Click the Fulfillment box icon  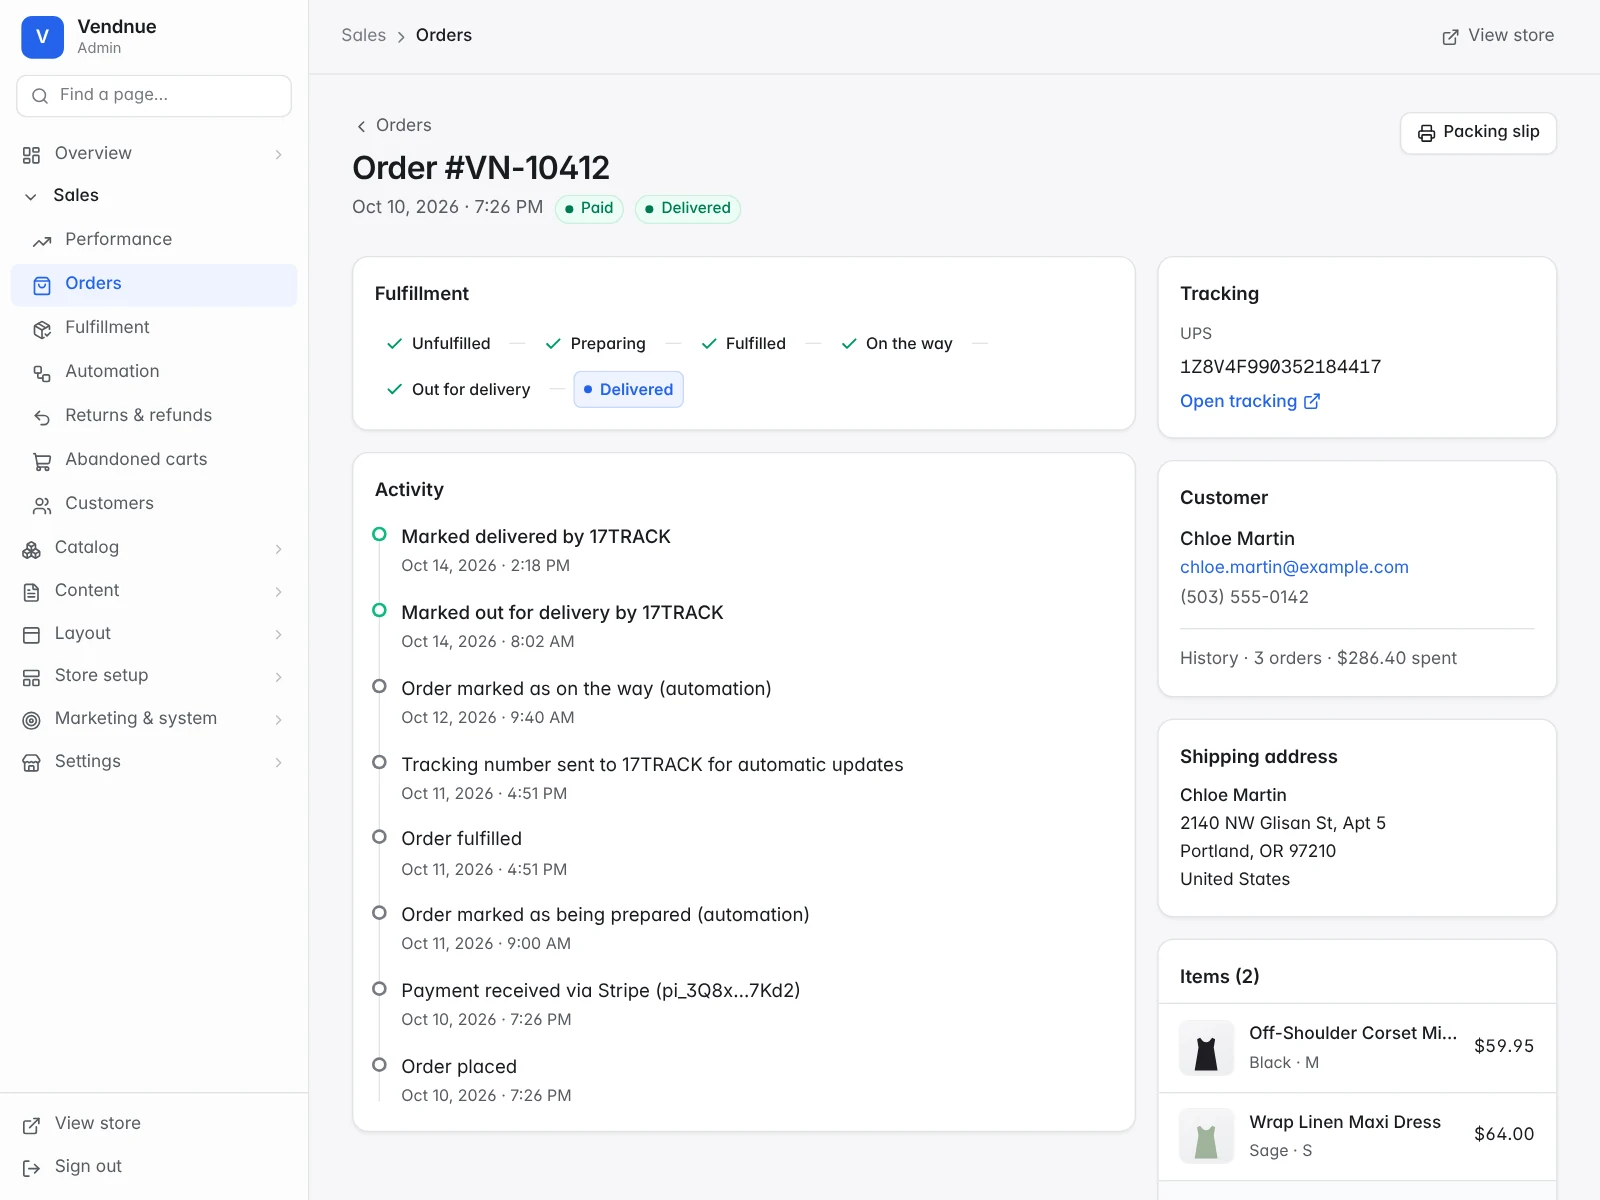pyautogui.click(x=42, y=329)
